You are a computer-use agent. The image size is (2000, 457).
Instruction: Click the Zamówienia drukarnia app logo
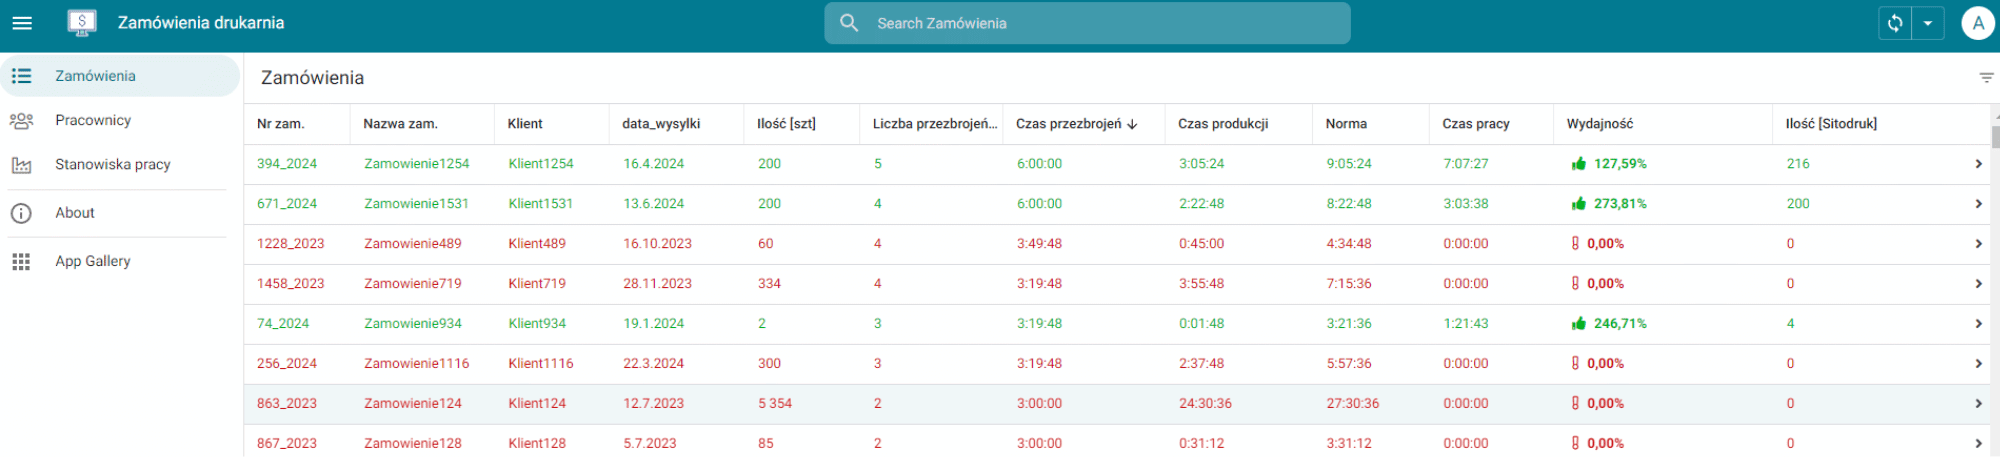tap(81, 22)
